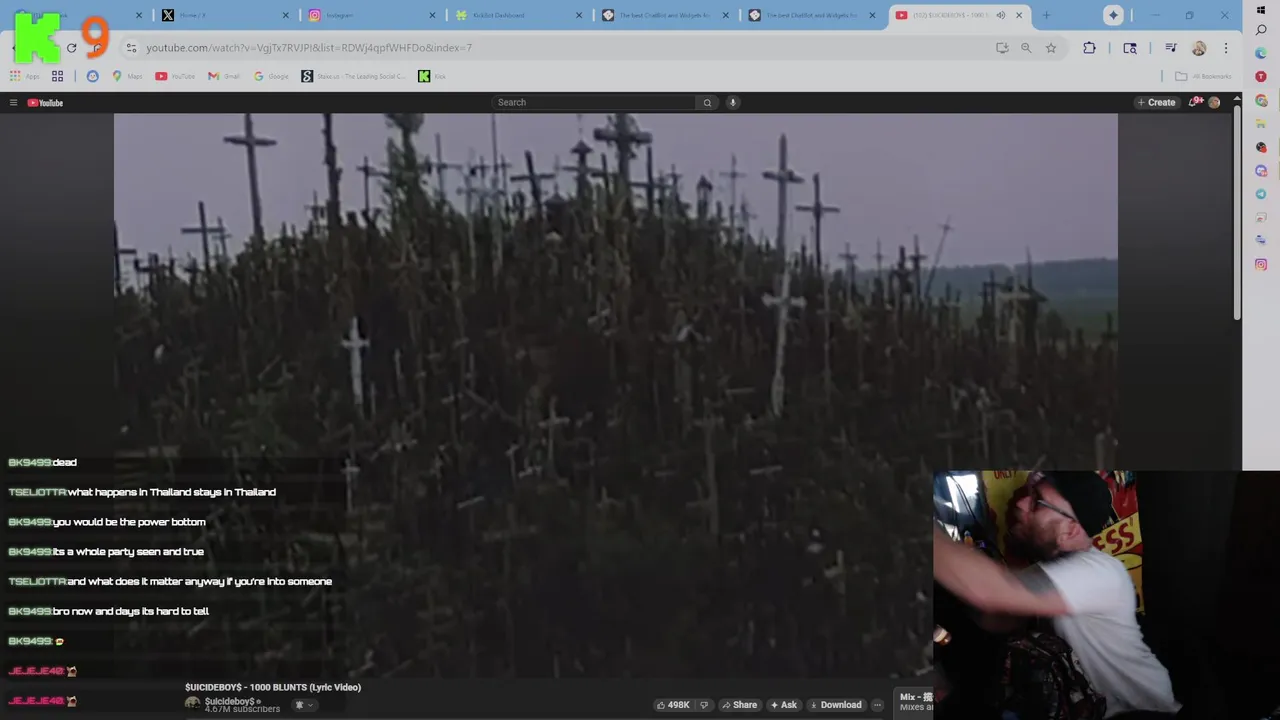The image size is (1280, 720).
Task: Click the address bar URL
Action: coord(309,48)
